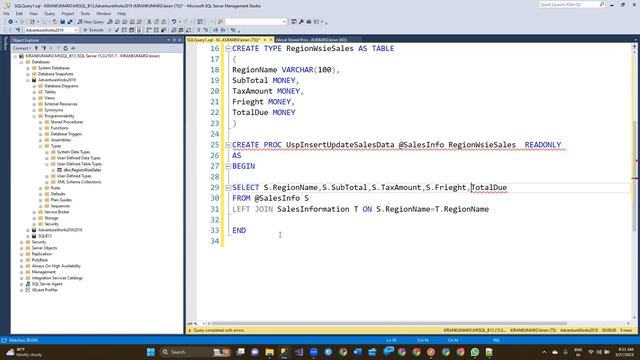
Task: Select the System Data Types folder
Action: 73,152
